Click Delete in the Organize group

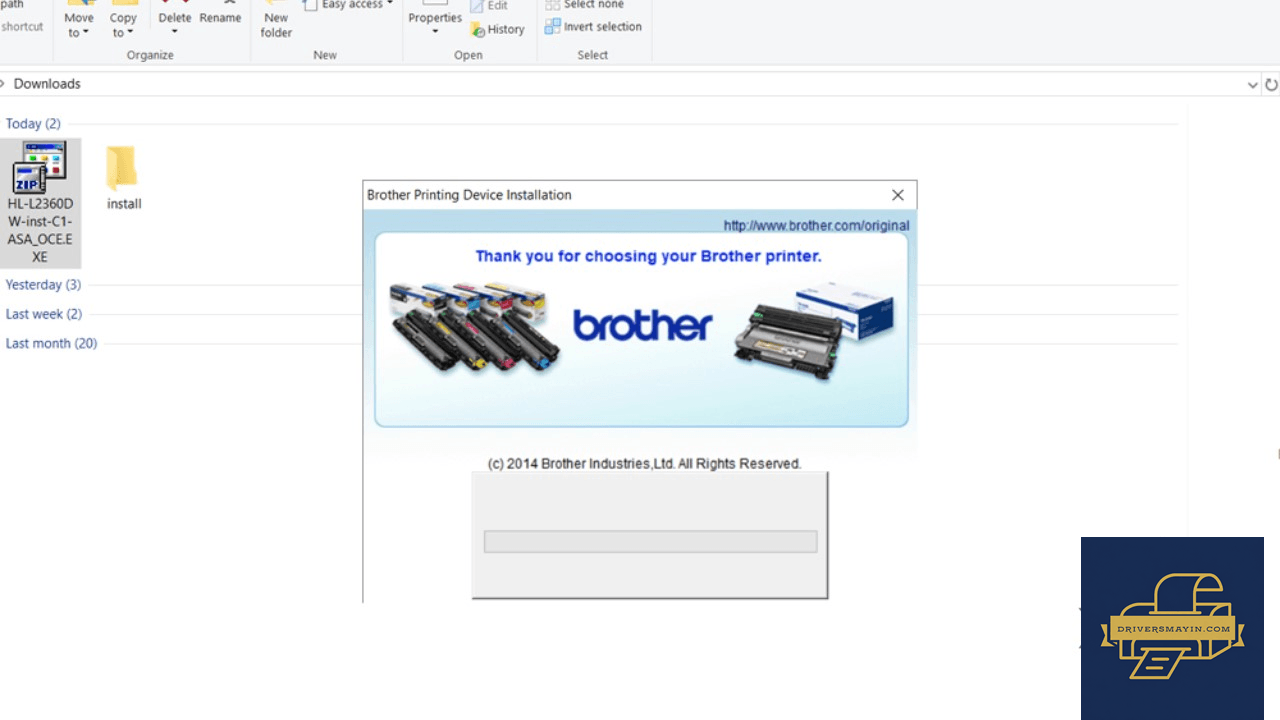click(175, 20)
